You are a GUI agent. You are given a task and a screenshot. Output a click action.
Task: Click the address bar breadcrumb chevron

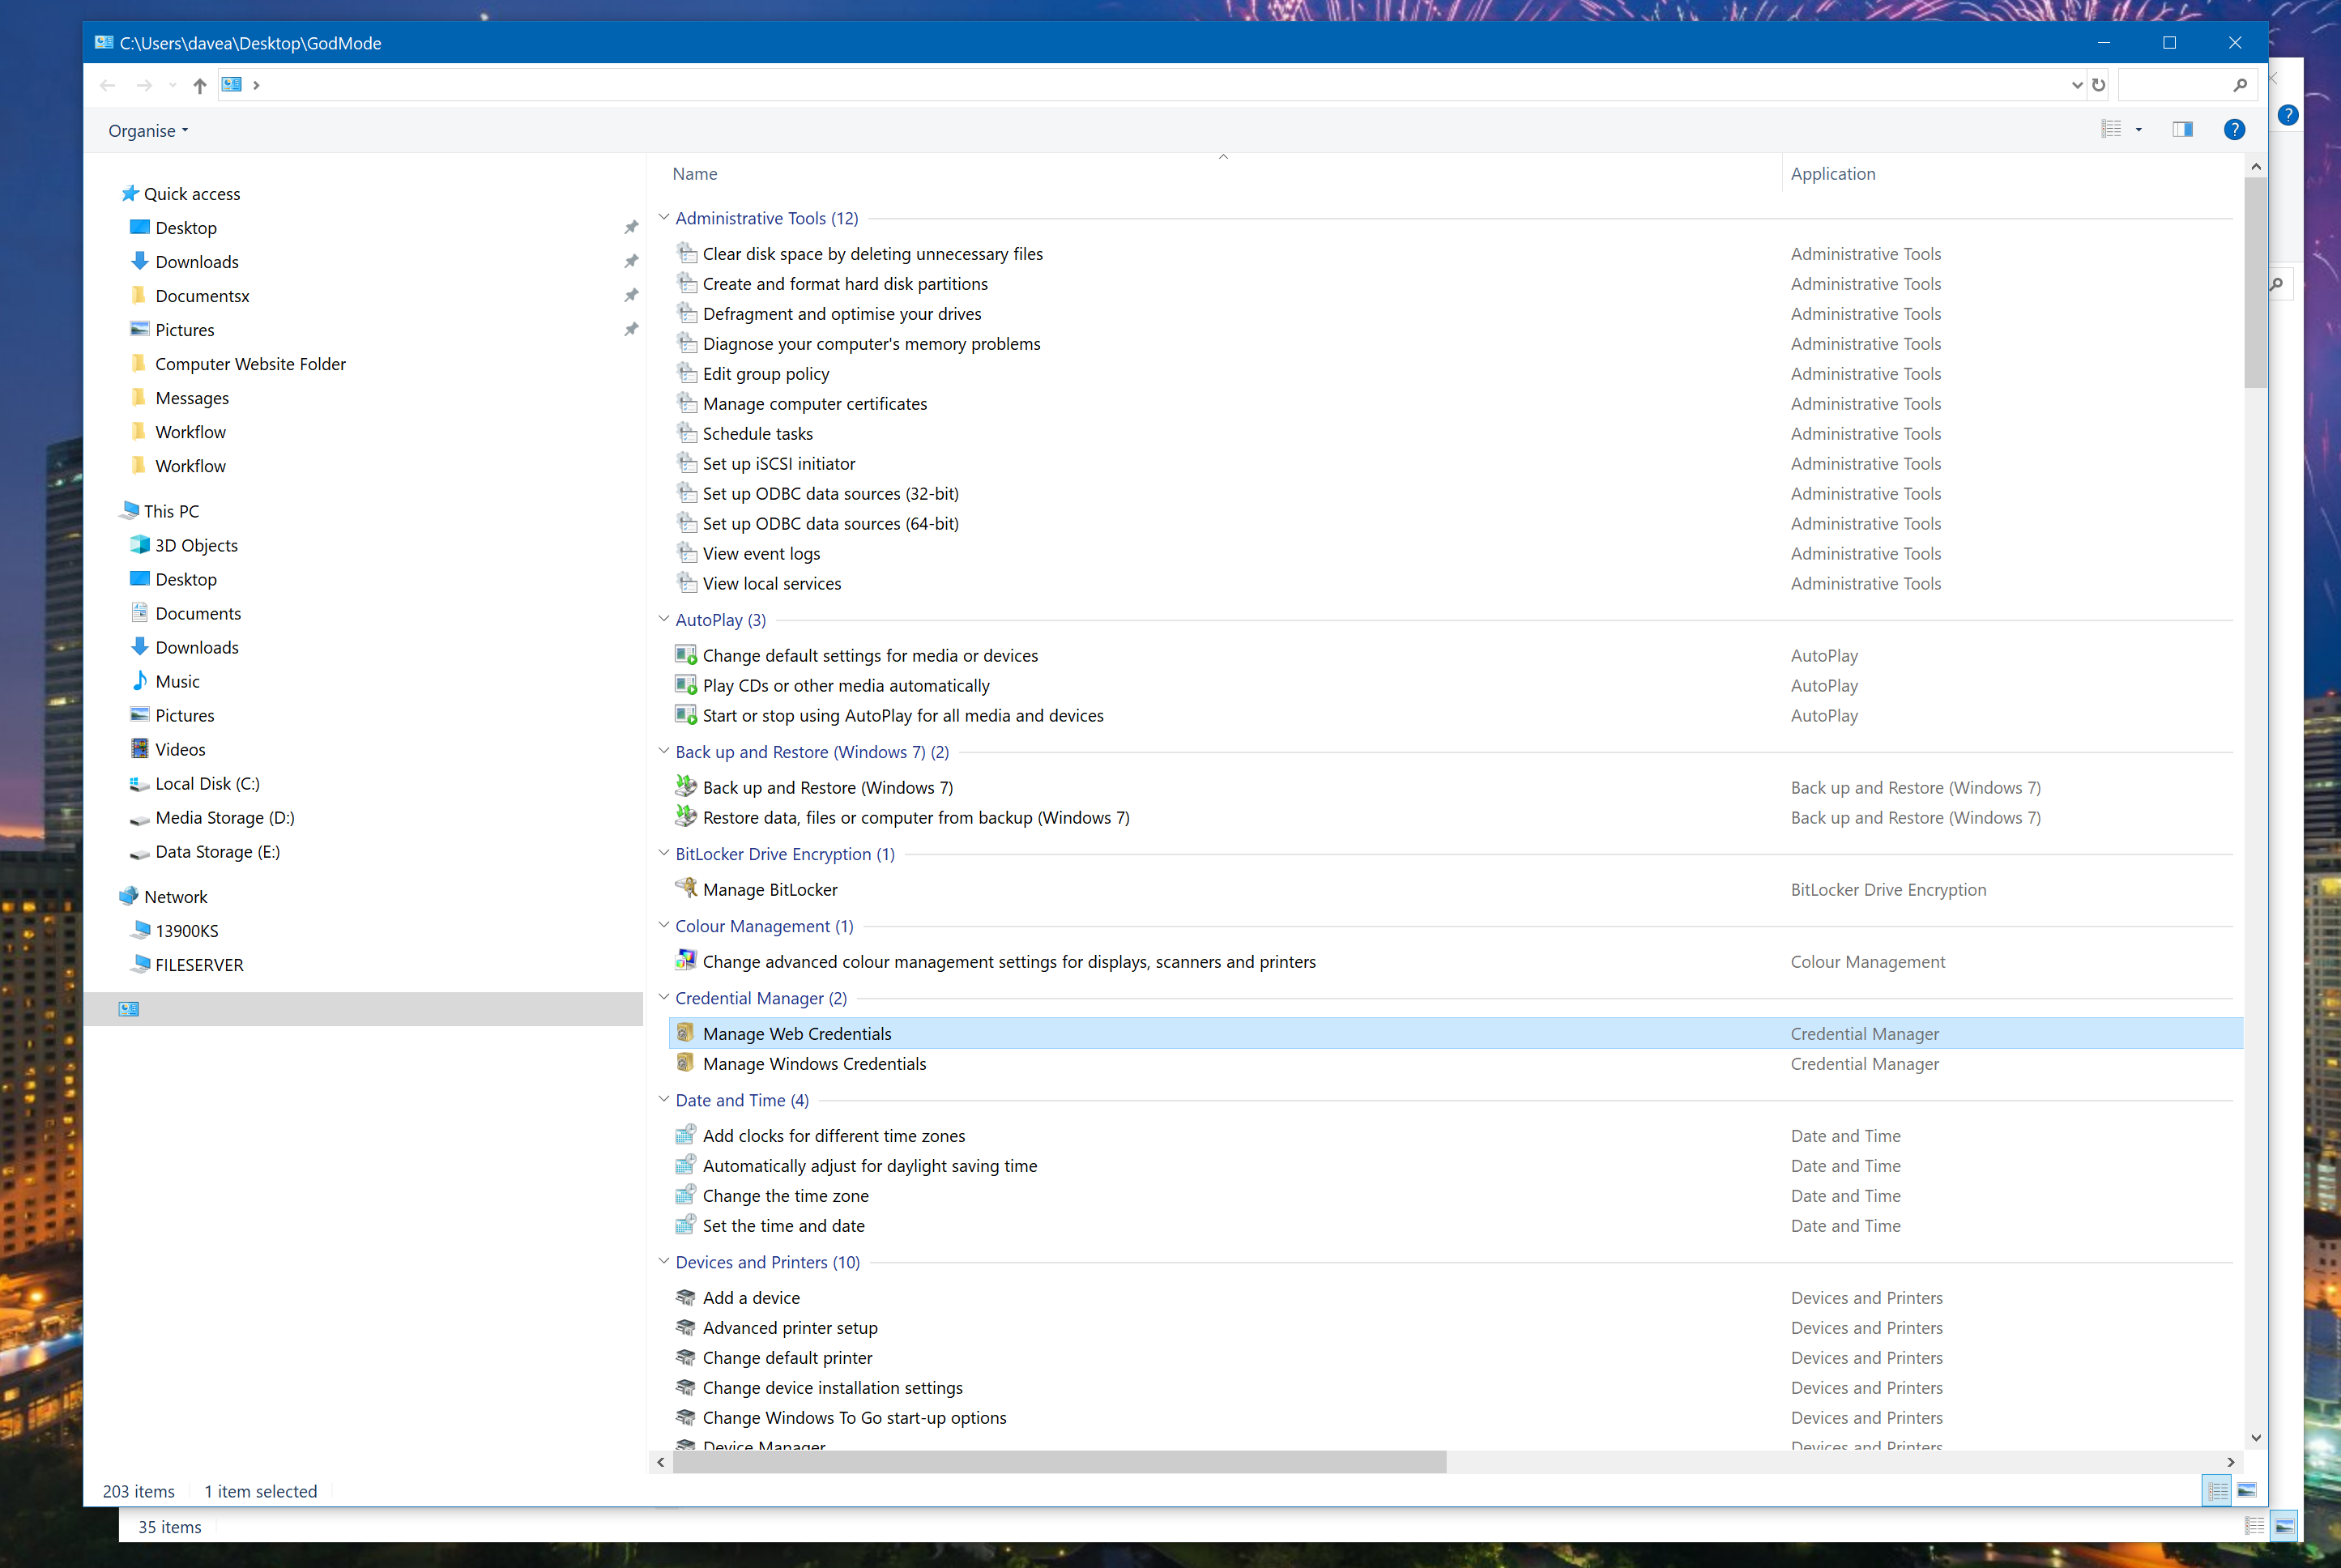(x=256, y=85)
